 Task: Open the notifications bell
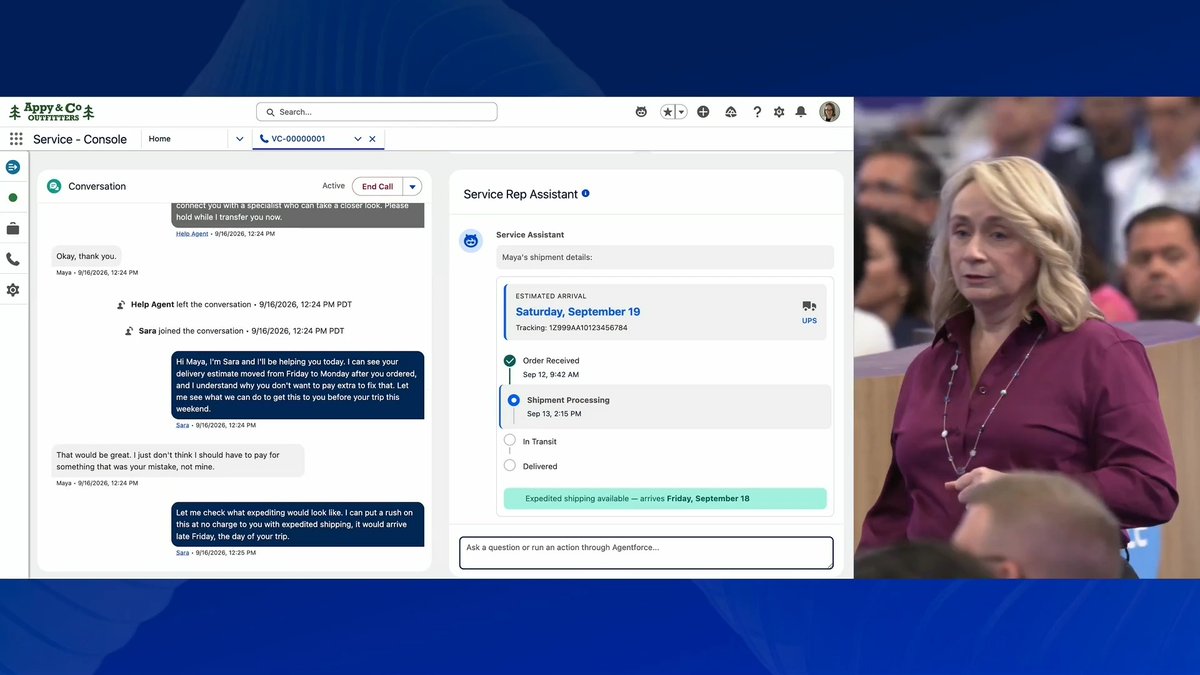[801, 112]
